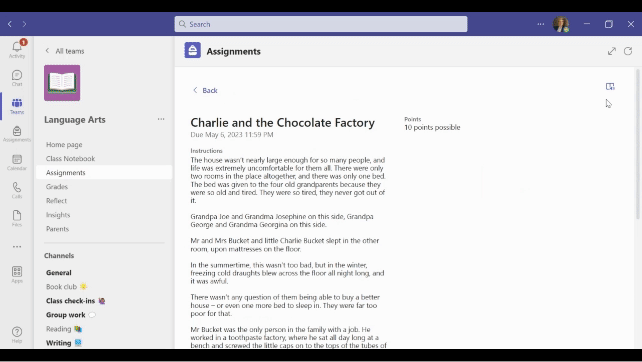The image size is (642, 362).
Task: Open Language Arts more options ellipsis
Action: pyautogui.click(x=161, y=119)
